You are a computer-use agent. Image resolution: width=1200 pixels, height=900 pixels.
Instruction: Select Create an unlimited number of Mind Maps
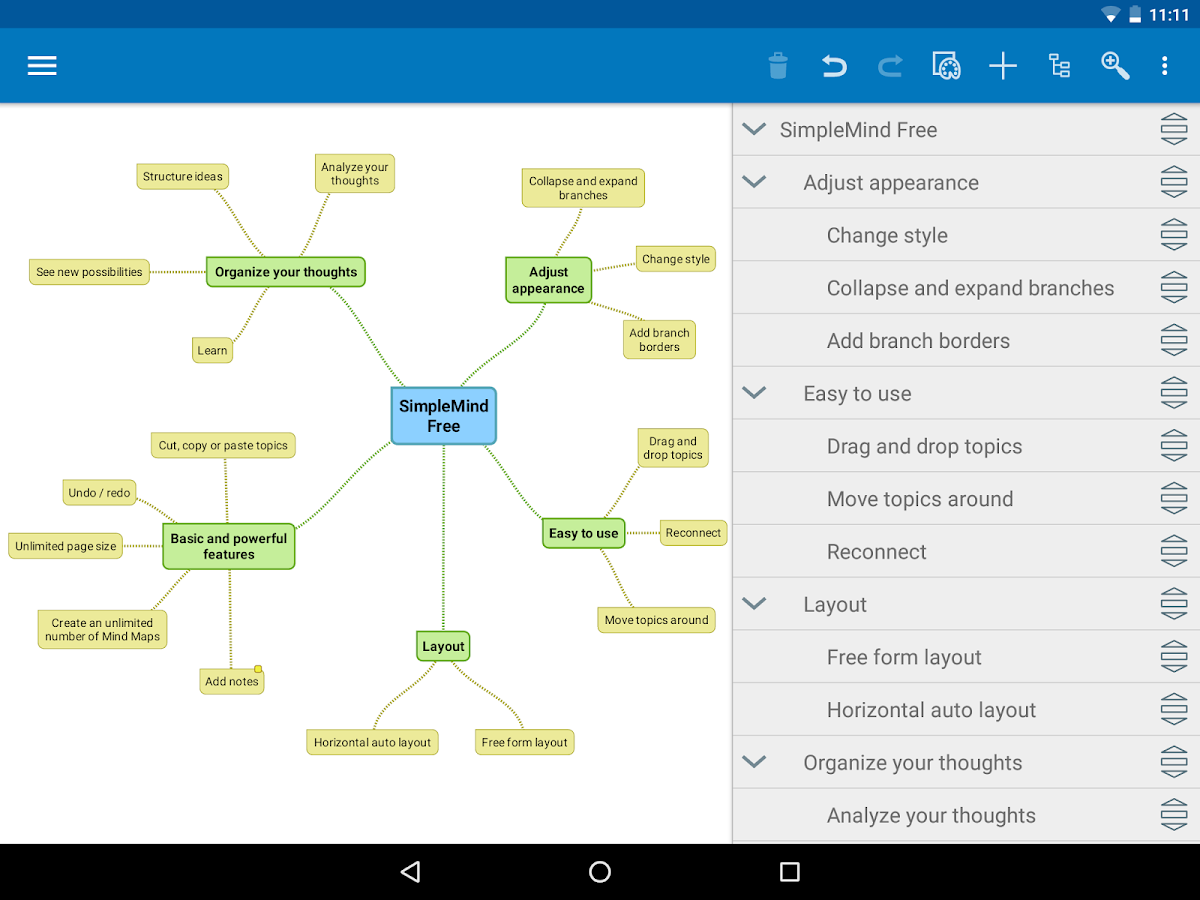tap(103, 629)
